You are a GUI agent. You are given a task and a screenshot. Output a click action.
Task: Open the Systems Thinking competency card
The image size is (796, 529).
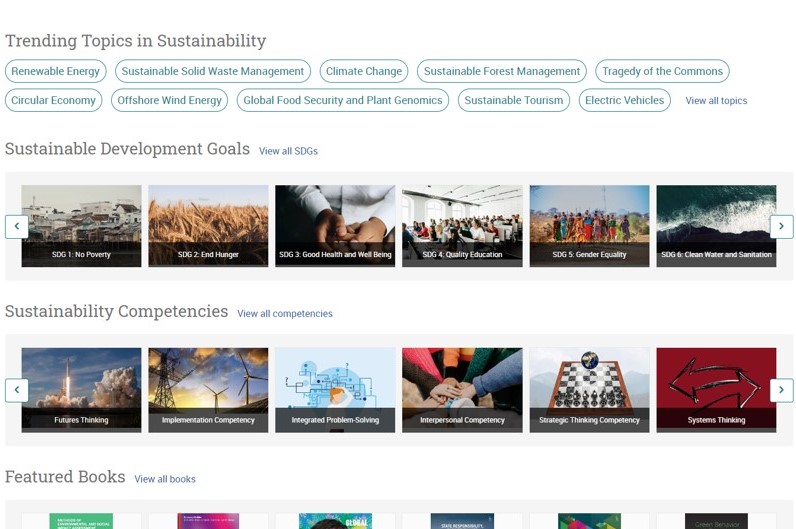[x=716, y=389]
